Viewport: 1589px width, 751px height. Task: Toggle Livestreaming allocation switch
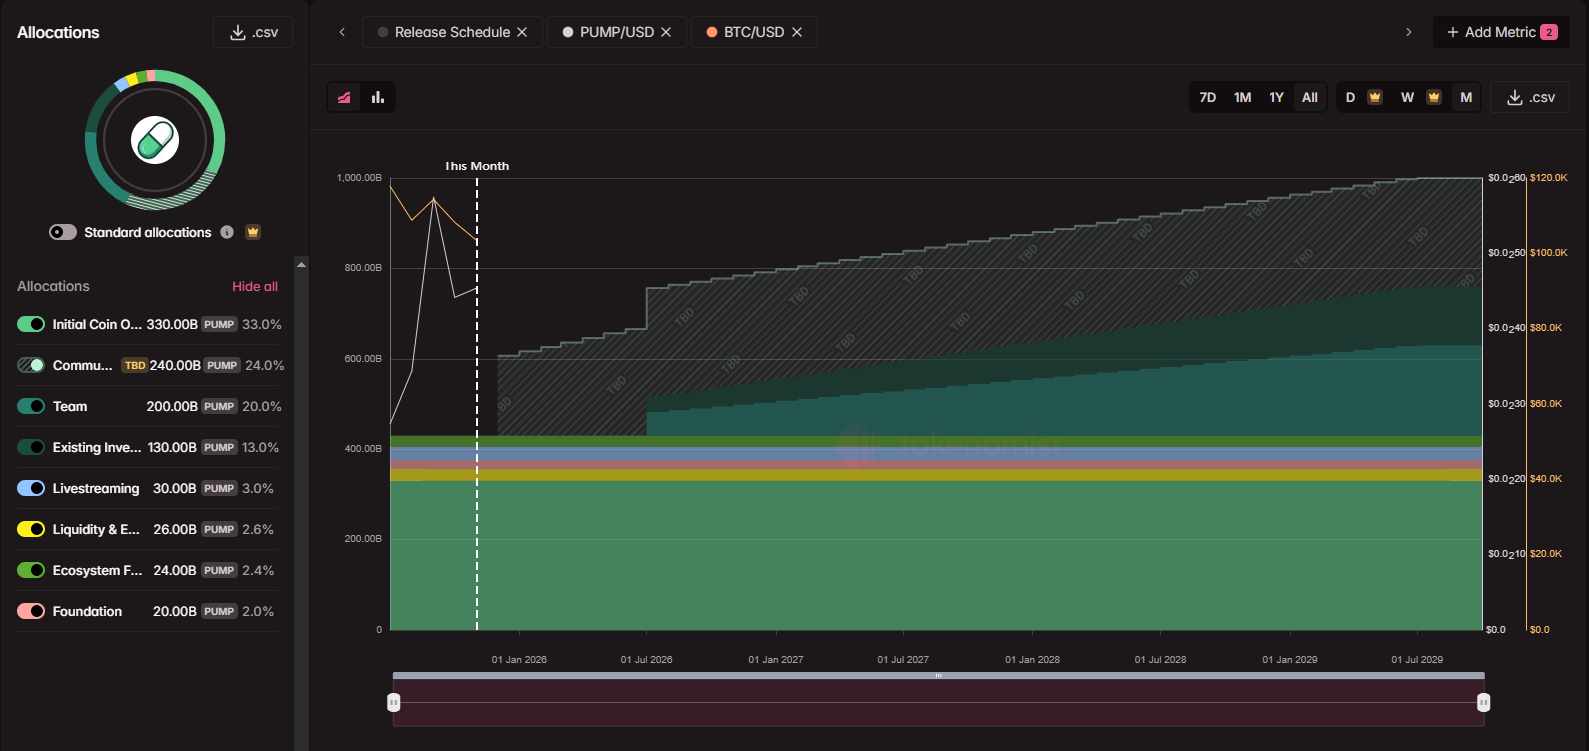(x=31, y=488)
